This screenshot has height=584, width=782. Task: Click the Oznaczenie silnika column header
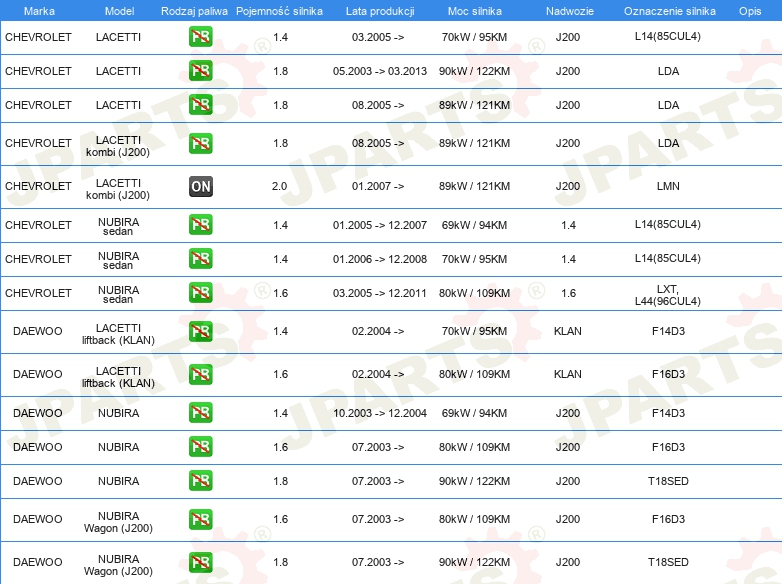point(669,11)
